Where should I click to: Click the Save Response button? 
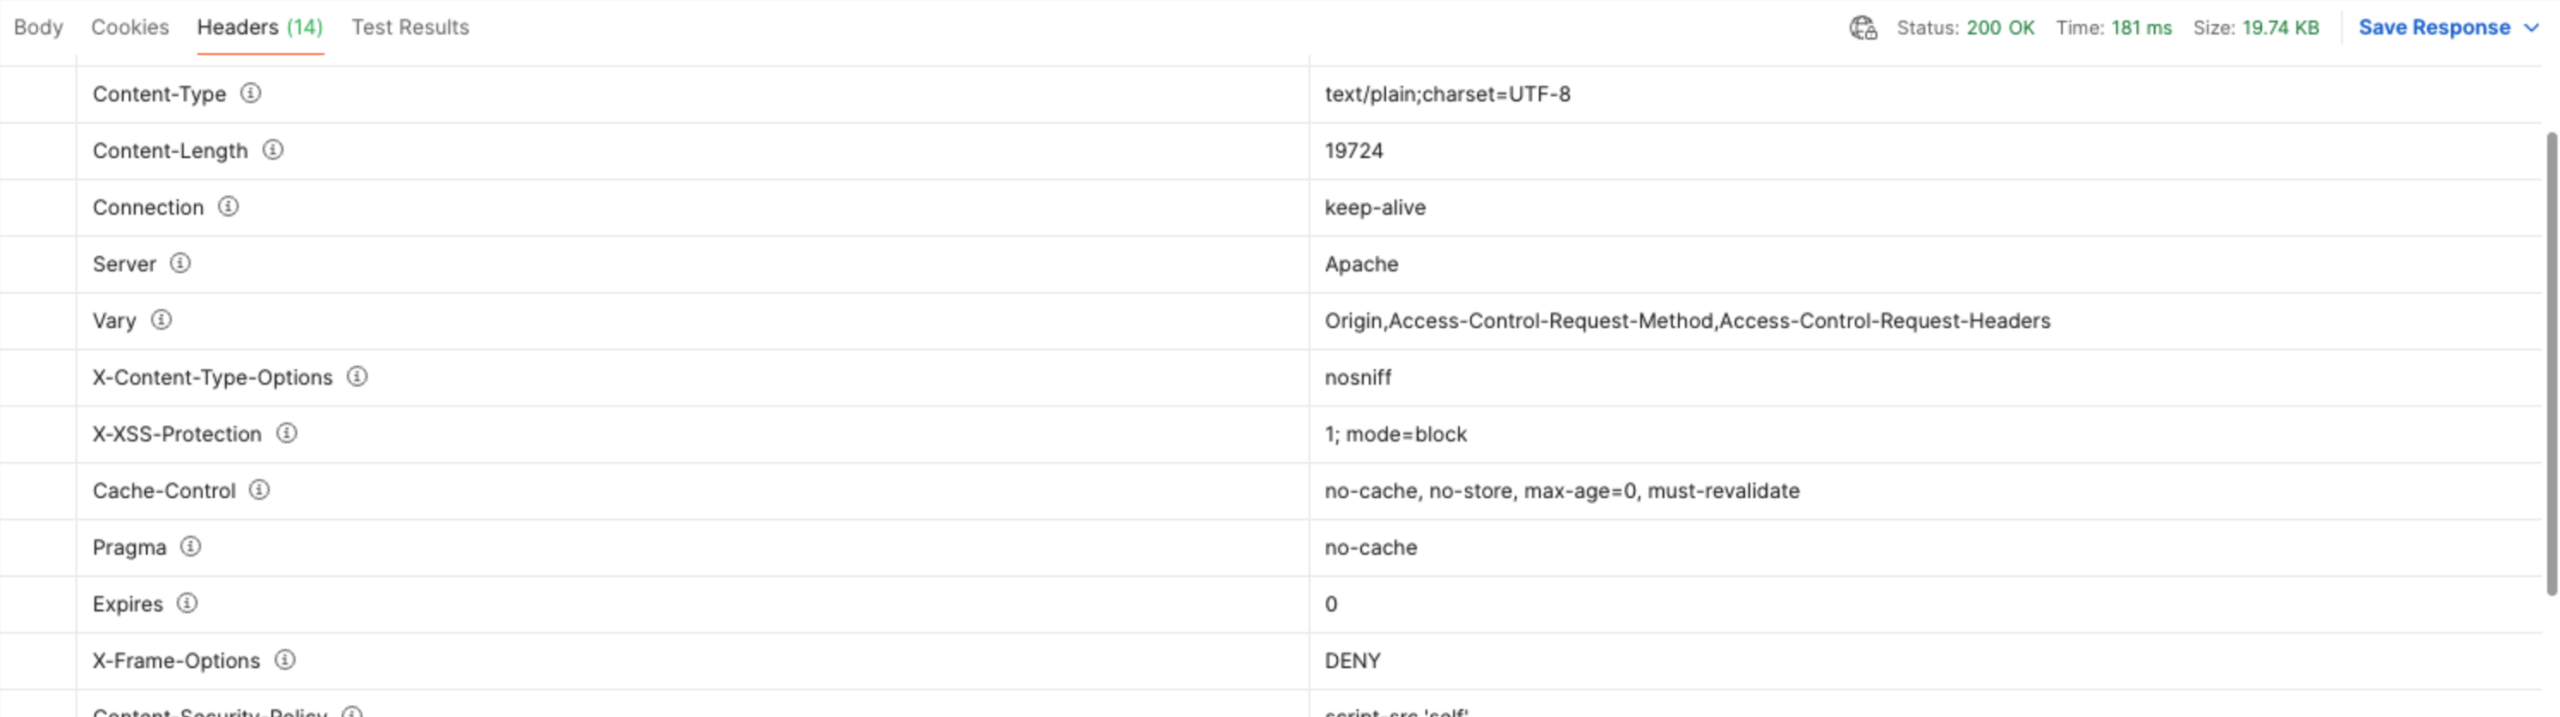(2433, 27)
